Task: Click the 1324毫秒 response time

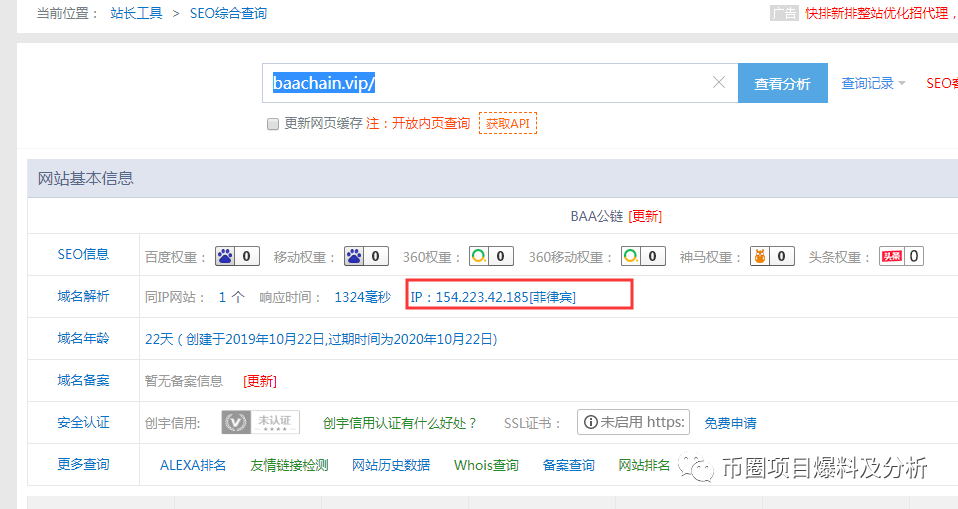Action: point(362,298)
